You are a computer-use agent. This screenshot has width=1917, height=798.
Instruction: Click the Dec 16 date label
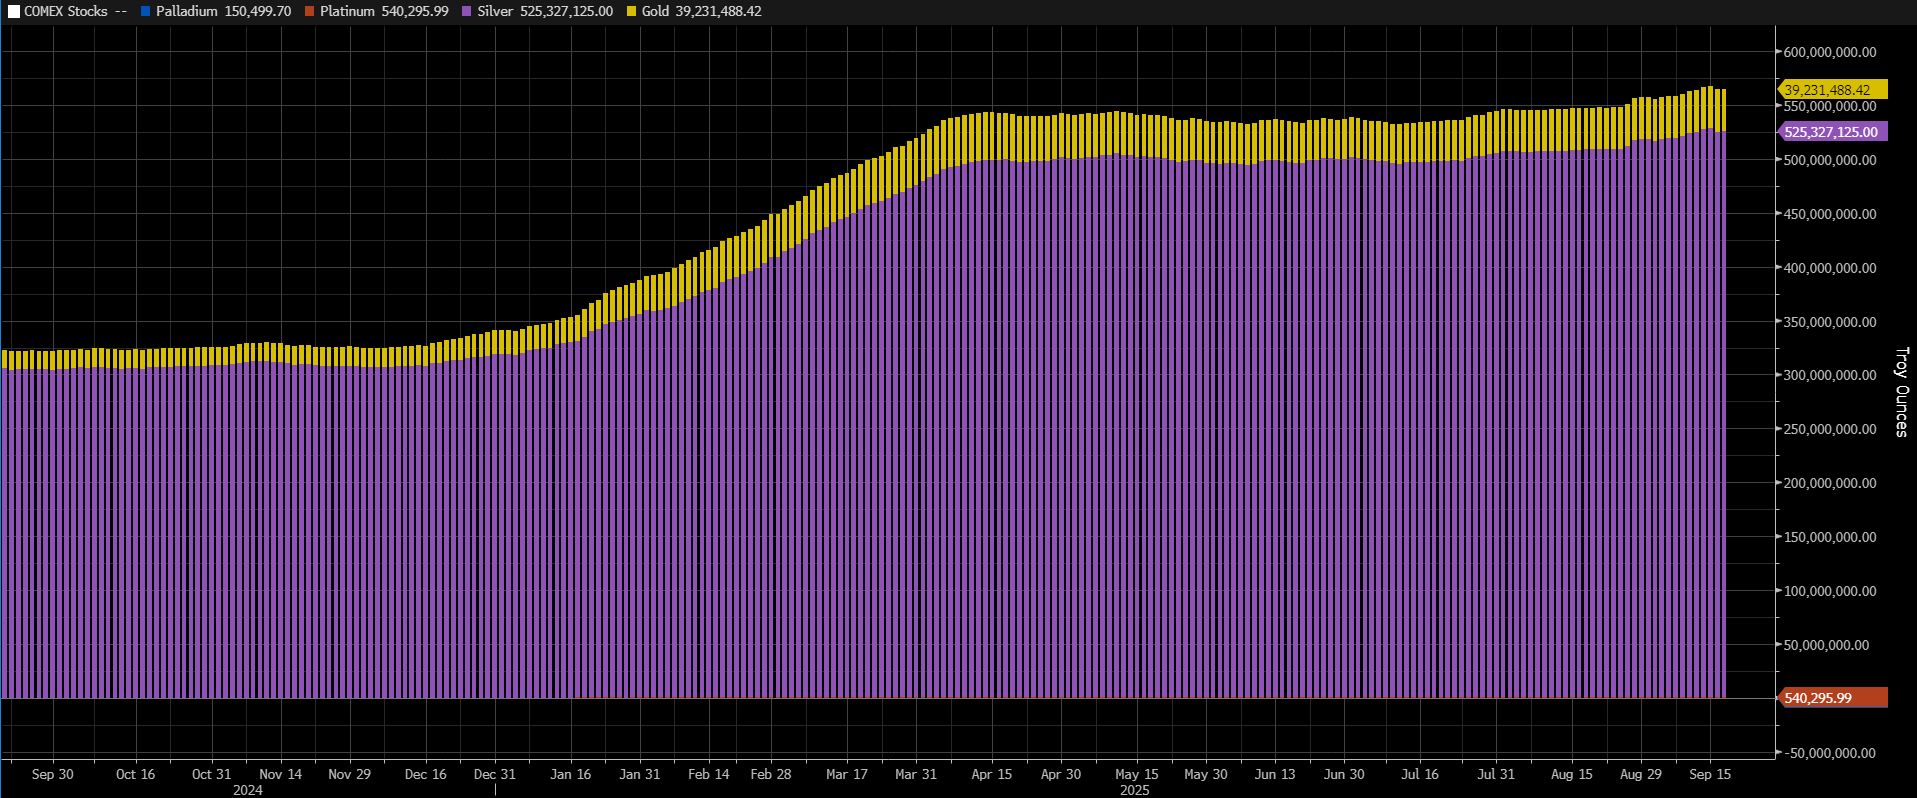pyautogui.click(x=426, y=774)
